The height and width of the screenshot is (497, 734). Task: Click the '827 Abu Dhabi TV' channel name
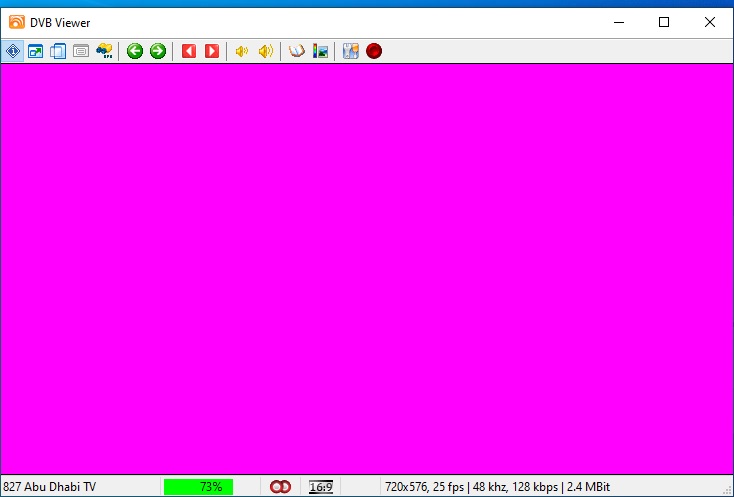pyautogui.click(x=49, y=487)
